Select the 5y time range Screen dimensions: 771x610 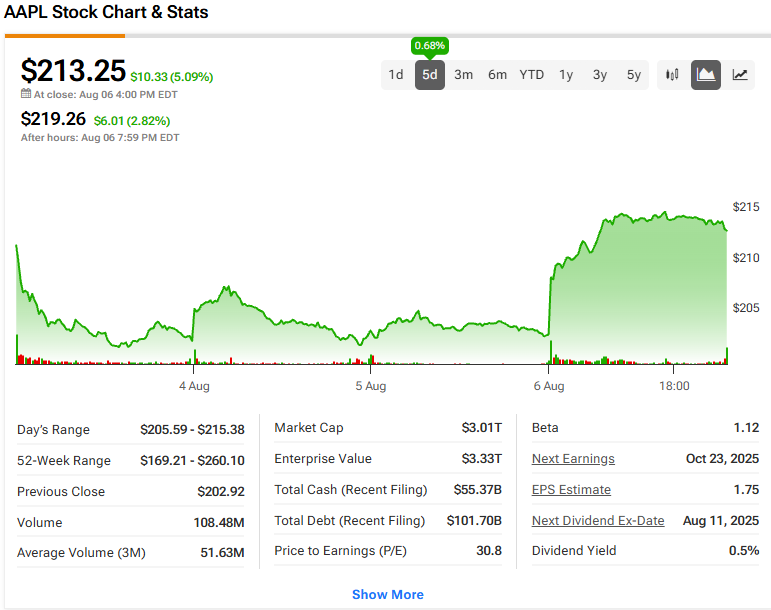click(633, 75)
